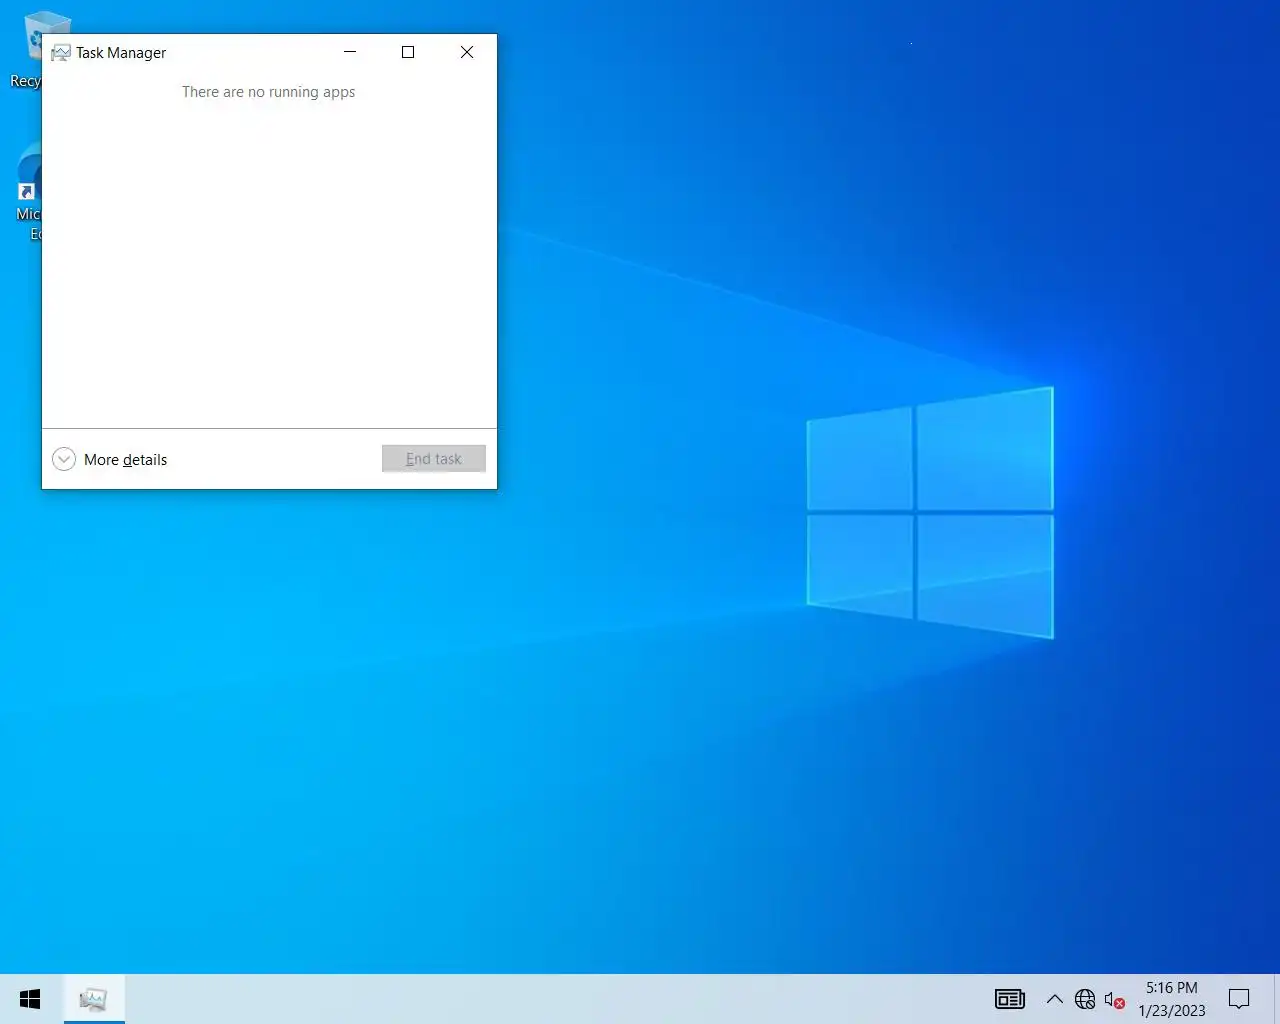
Task: Show hidden system tray icons
Action: tap(1054, 999)
